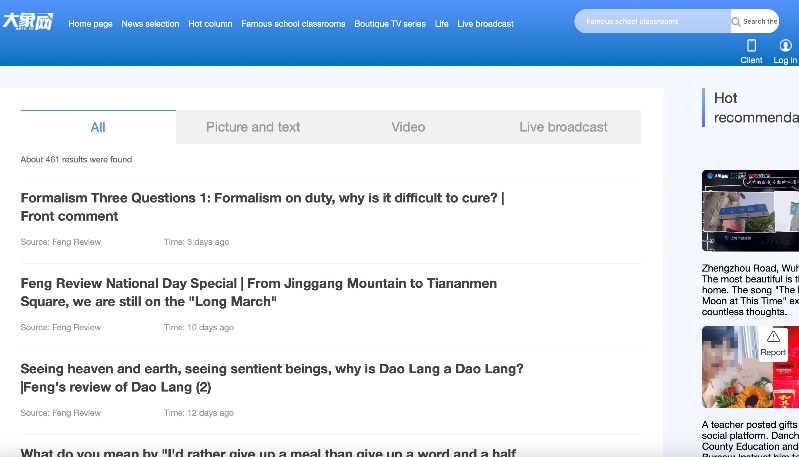Open the Life menu item
Image resolution: width=799 pixels, height=457 pixels.
[441, 24]
